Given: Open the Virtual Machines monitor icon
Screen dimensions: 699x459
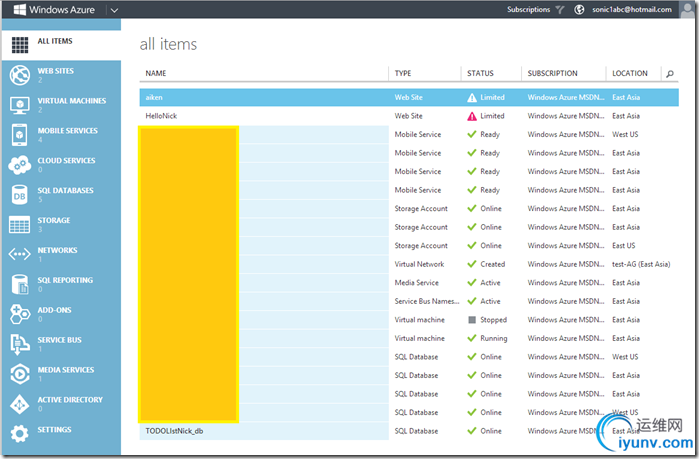Looking at the screenshot, I should coord(20,105).
